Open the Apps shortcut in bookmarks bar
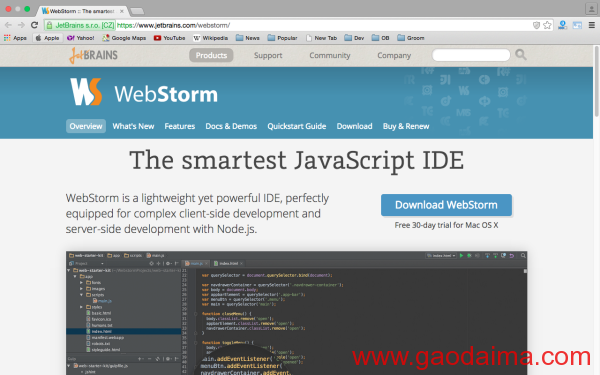This screenshot has width=600, height=375. tap(15, 38)
